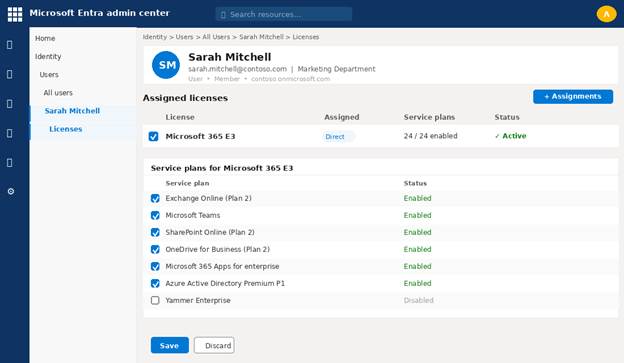This screenshot has height=363, width=624.
Task: Click the Assigned column header
Action: (341, 117)
